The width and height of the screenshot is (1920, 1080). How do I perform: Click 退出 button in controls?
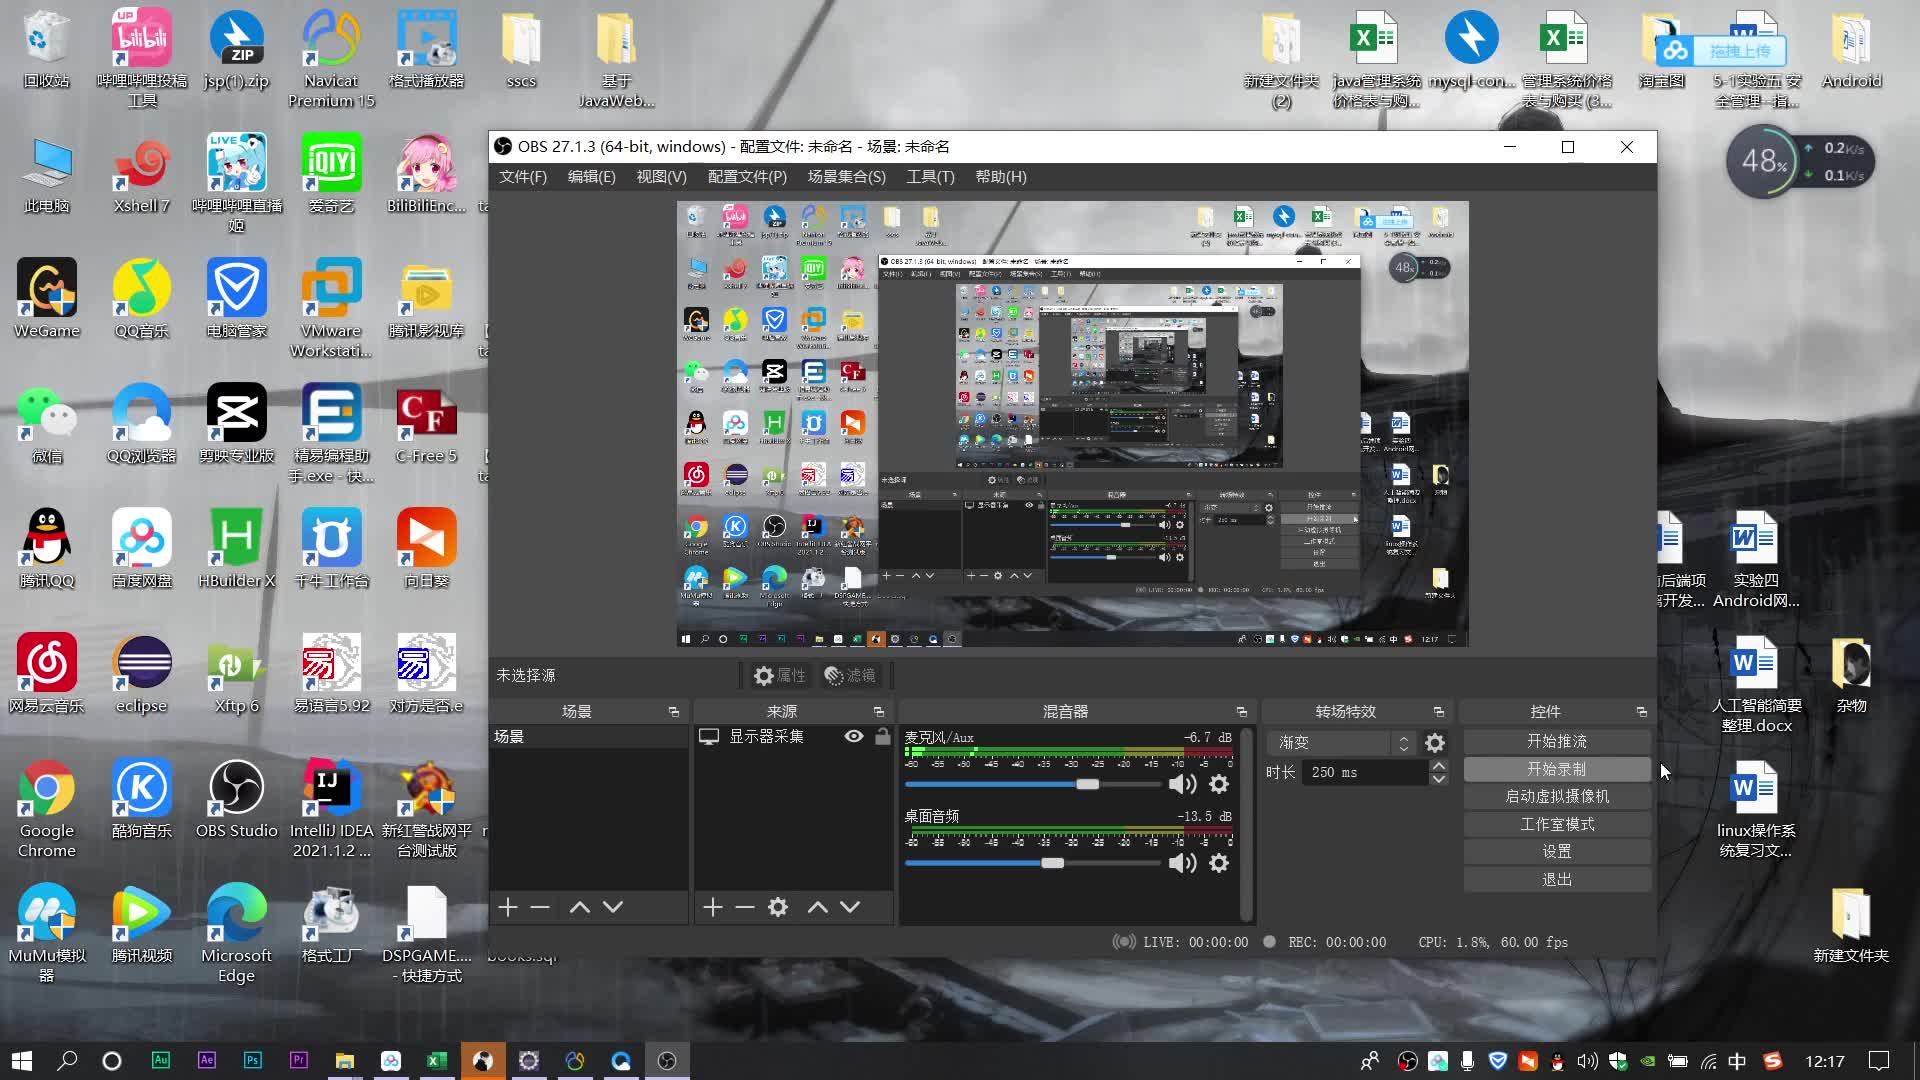tap(1557, 879)
